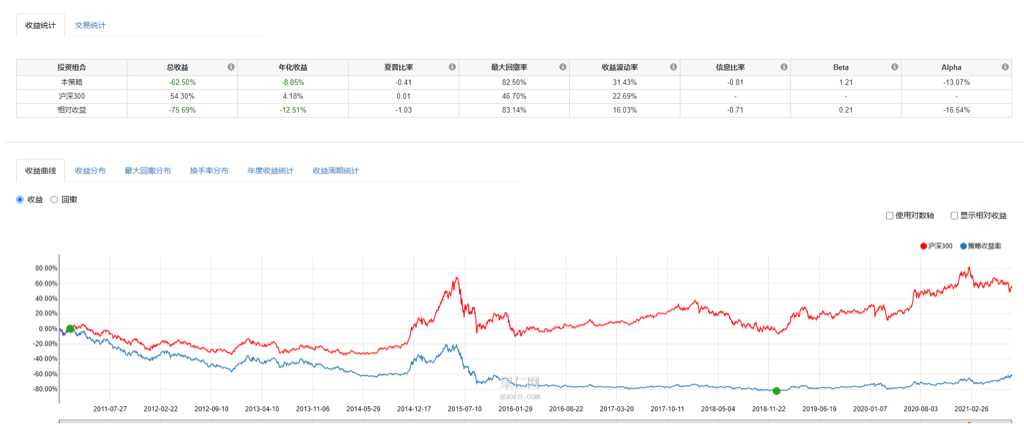Toggle the blue 策略收益率 legend swatch

pyautogui.click(x=963, y=245)
